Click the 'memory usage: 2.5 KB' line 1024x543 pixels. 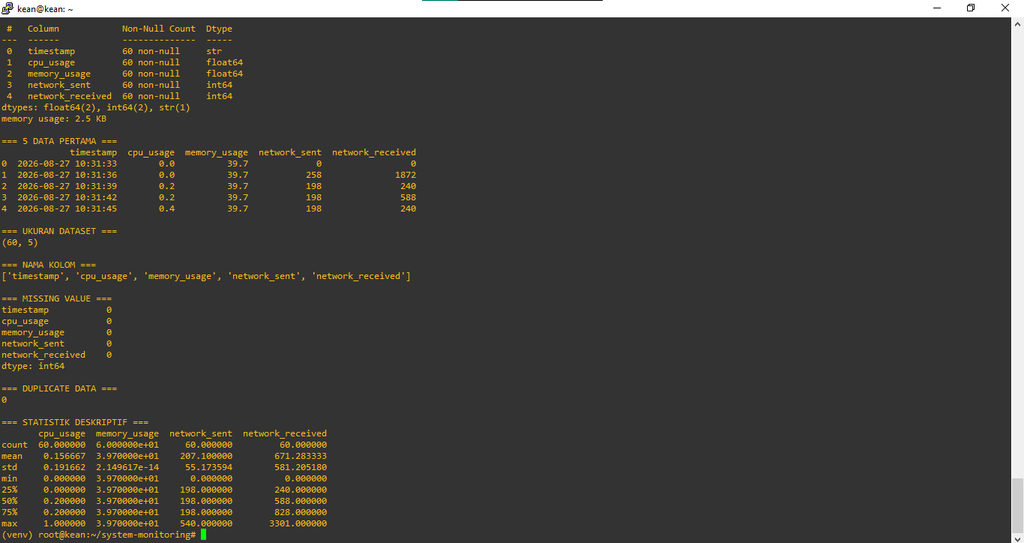(x=54, y=119)
